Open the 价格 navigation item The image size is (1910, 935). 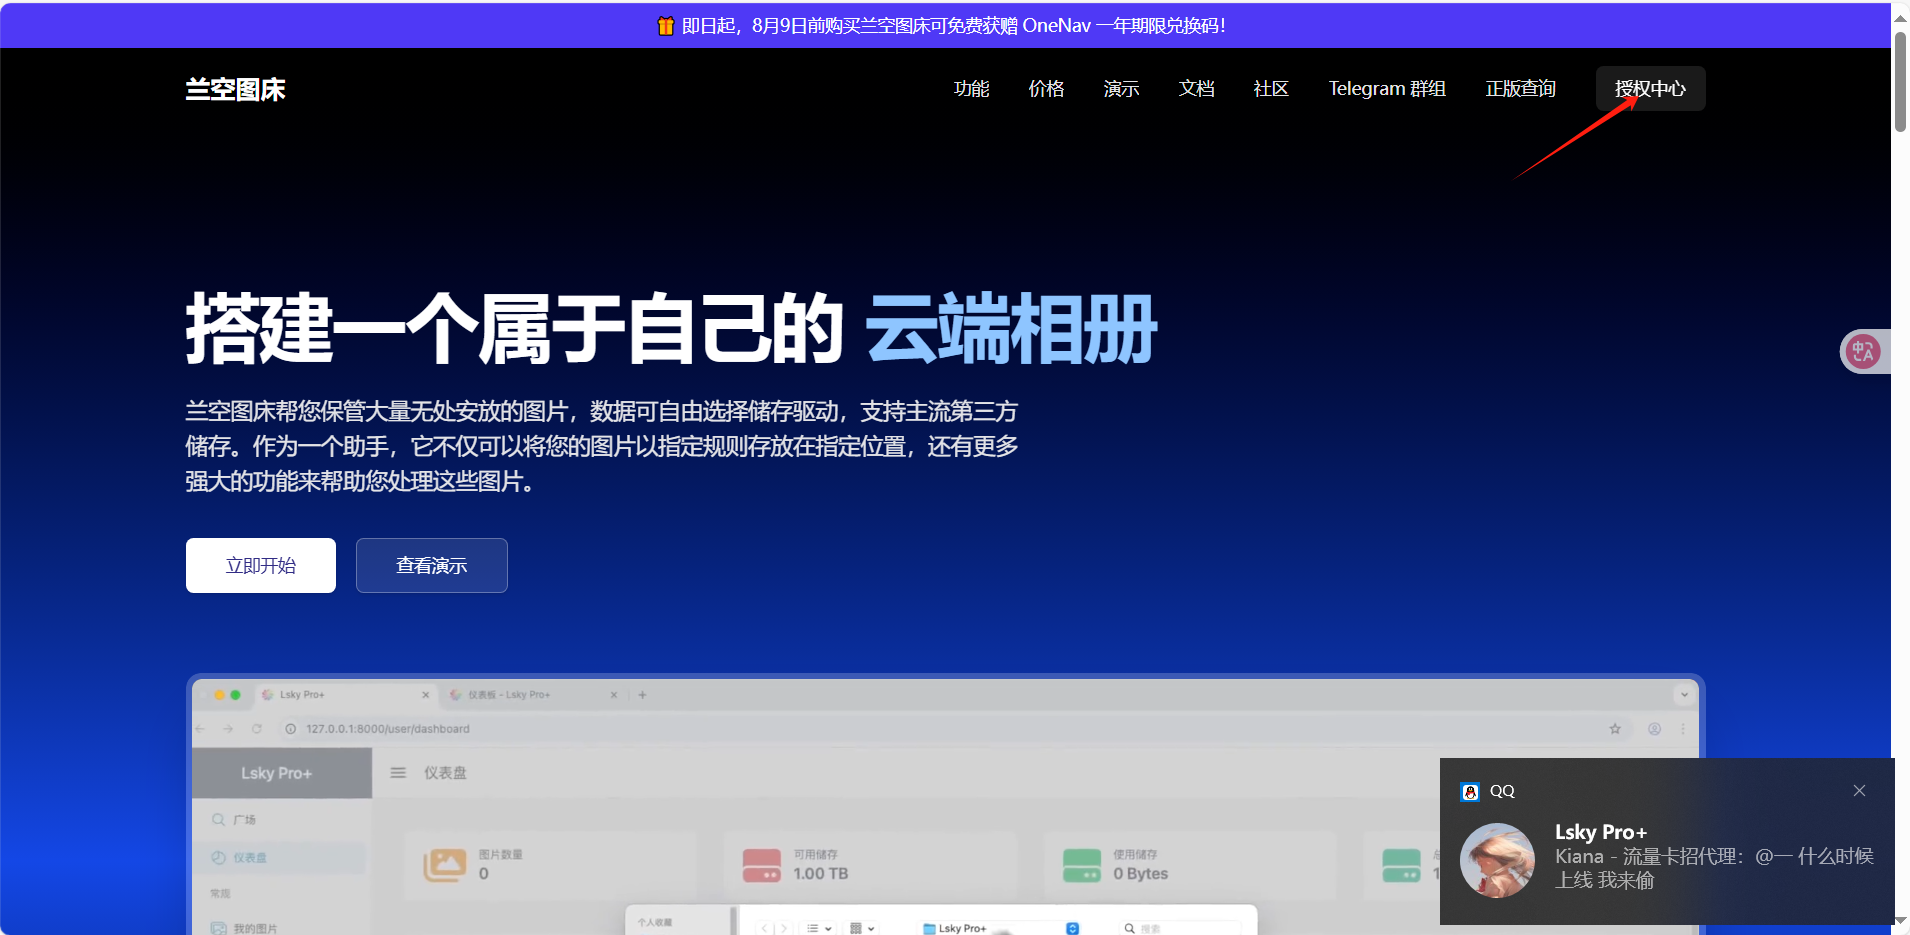1046,89
